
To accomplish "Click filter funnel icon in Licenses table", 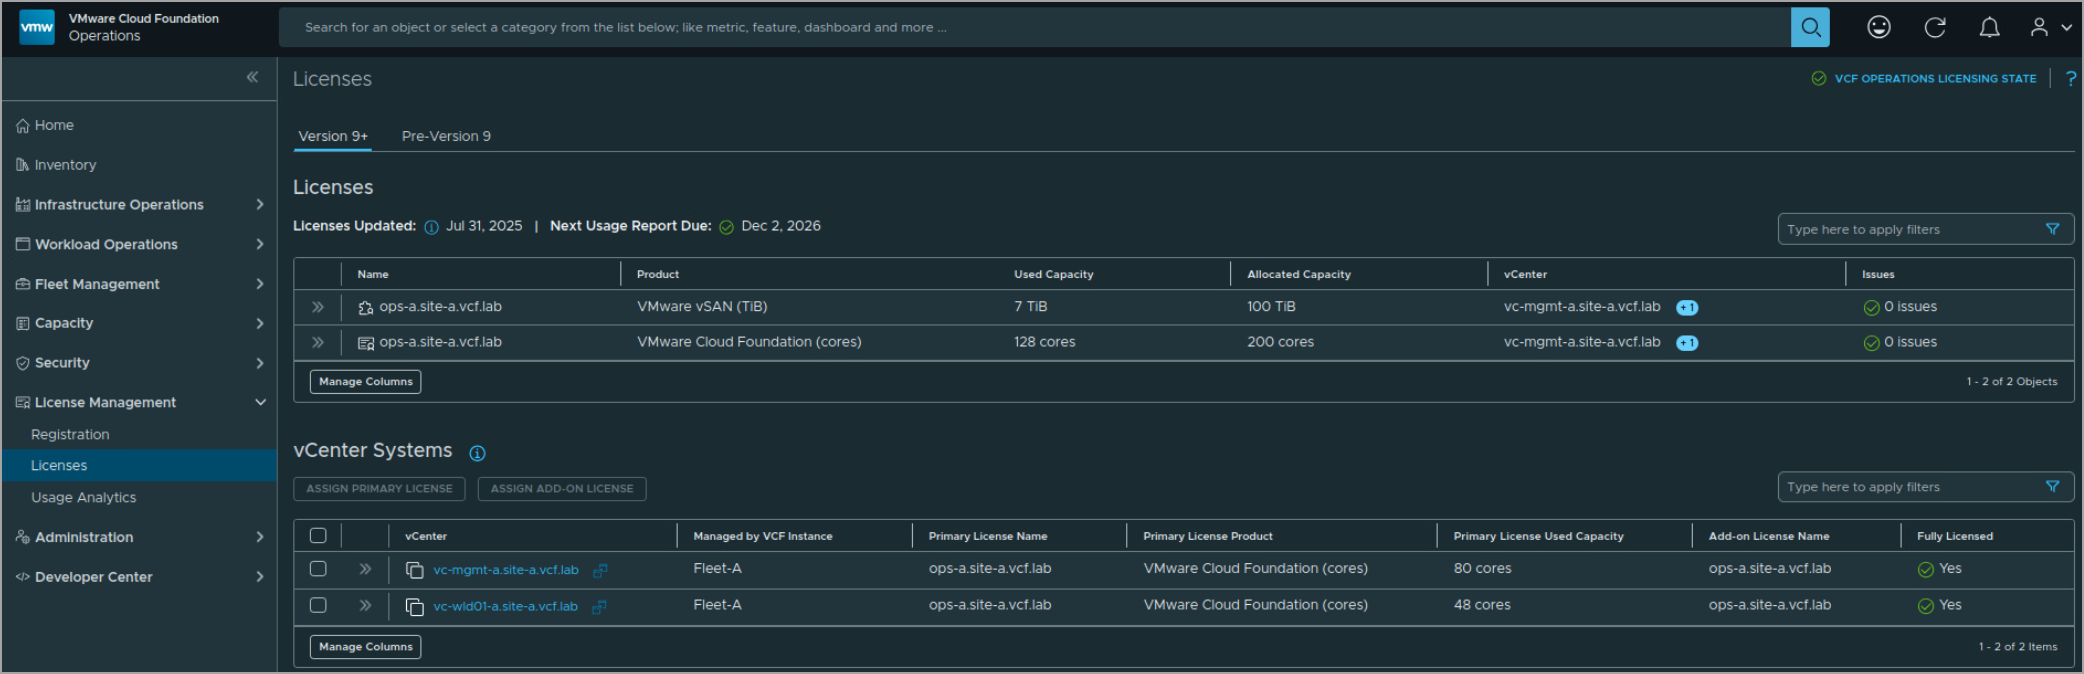I will [x=2052, y=229].
